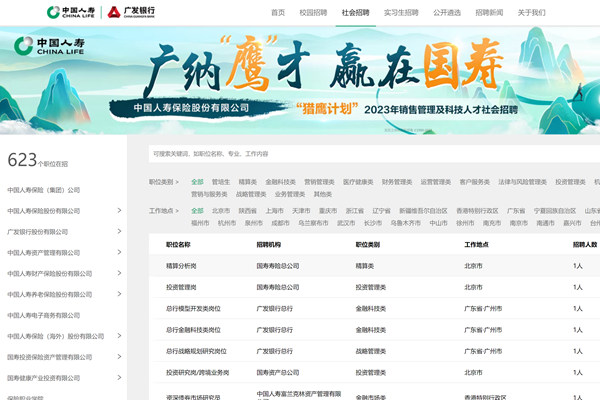Filter work location by 重庆市
This screenshot has width=600, height=400.
[328, 211]
